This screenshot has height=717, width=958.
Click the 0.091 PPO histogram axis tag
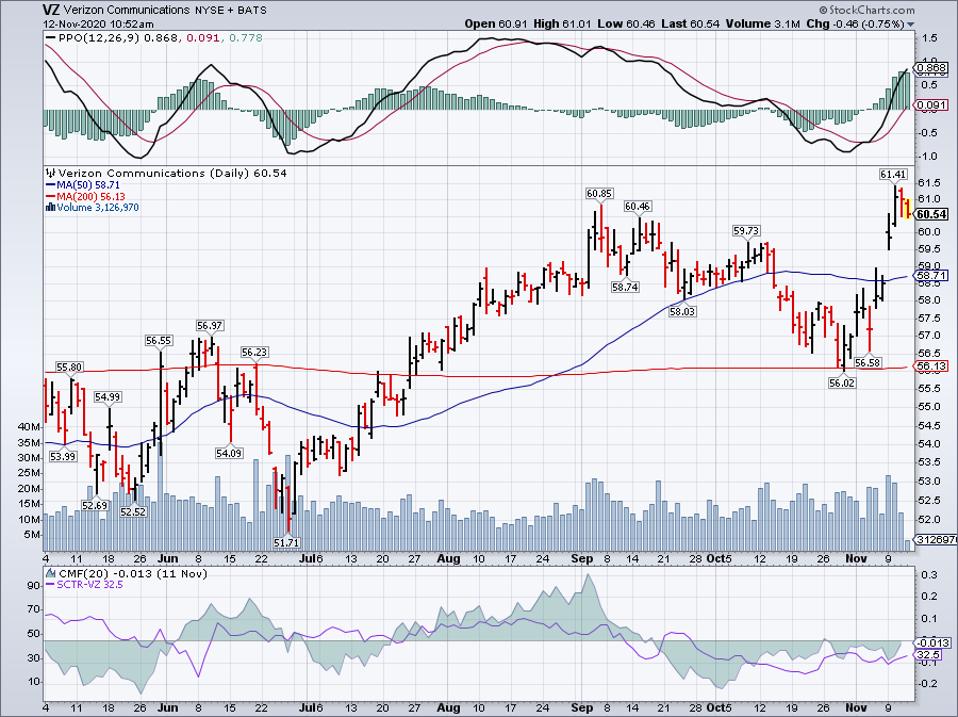[x=931, y=105]
